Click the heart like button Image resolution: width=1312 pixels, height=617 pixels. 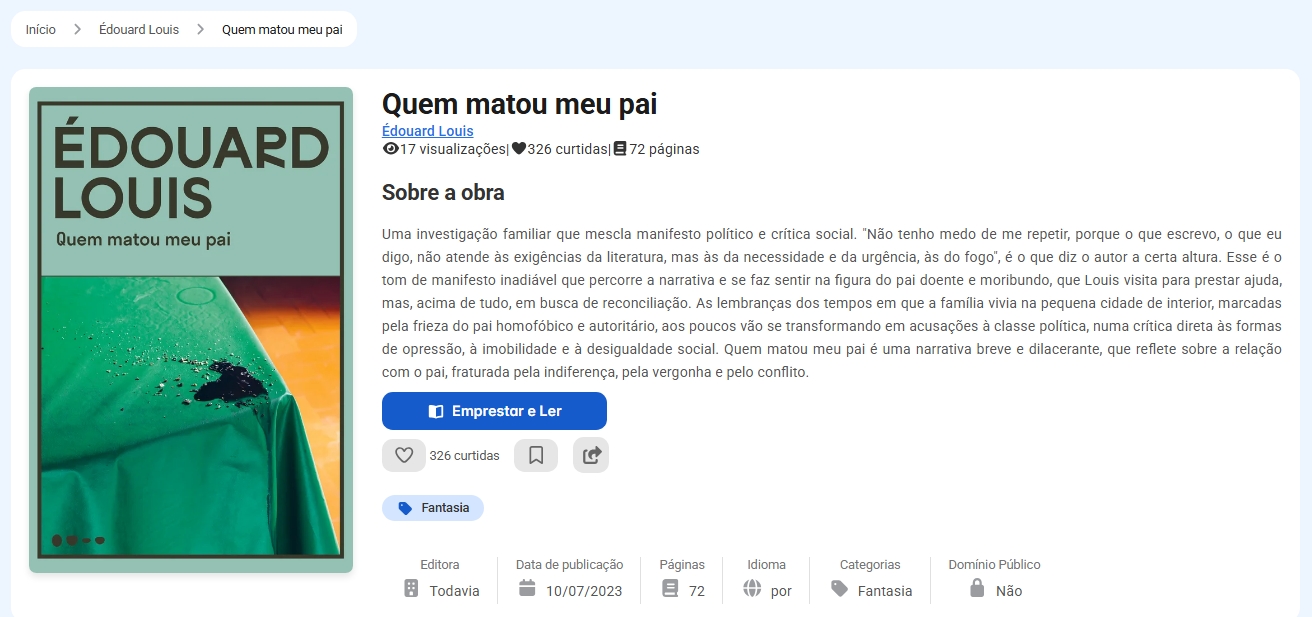pos(404,456)
